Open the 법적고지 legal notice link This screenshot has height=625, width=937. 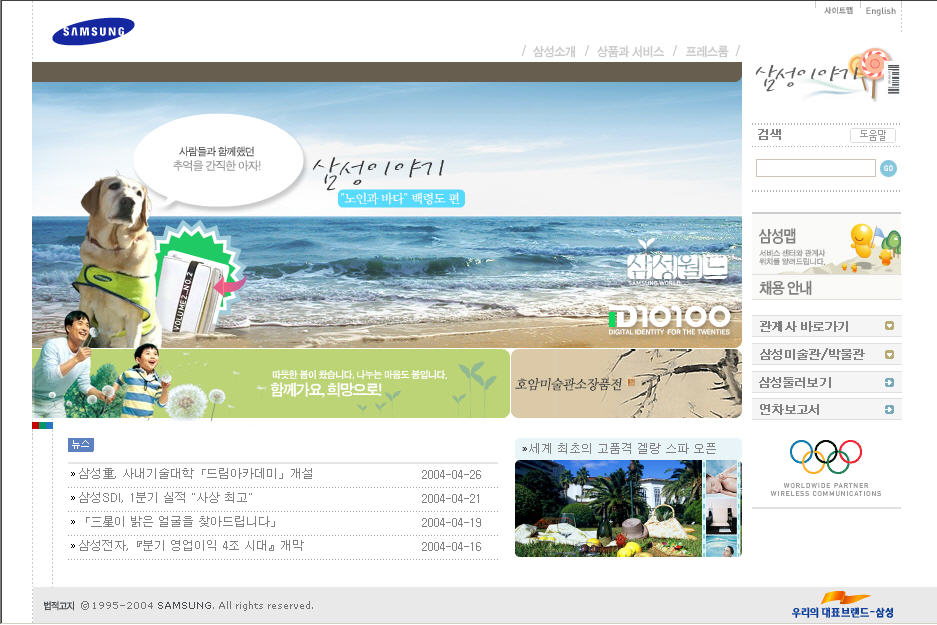click(x=59, y=605)
